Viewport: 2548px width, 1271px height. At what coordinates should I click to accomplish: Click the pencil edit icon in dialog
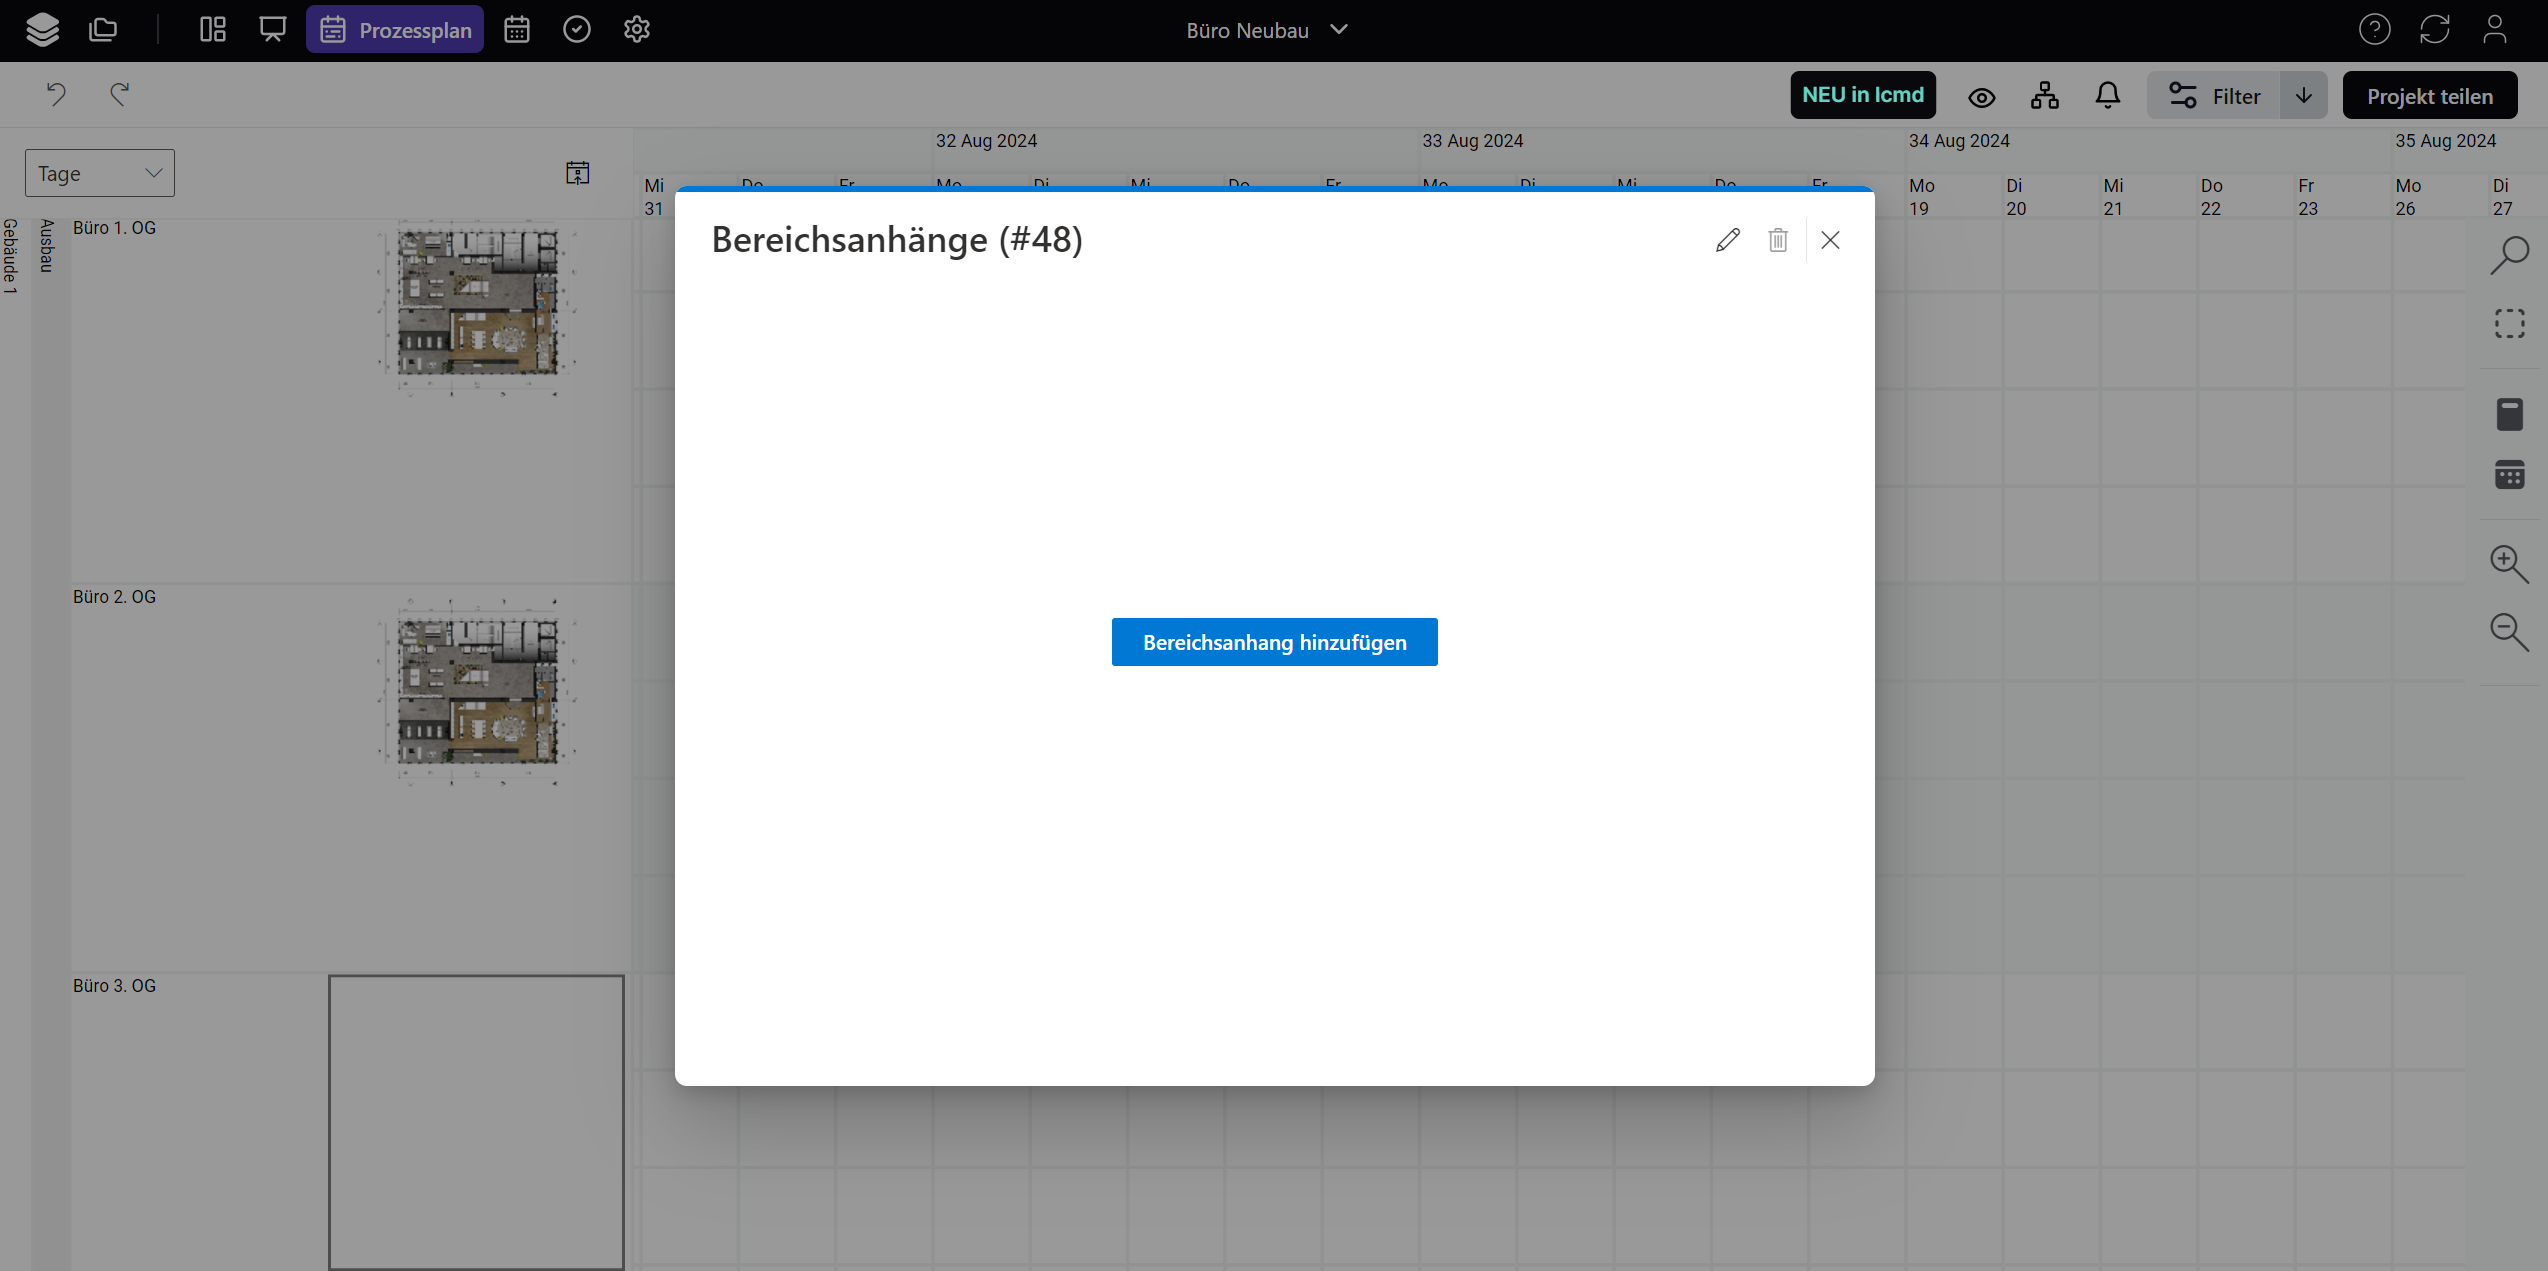[x=1727, y=240]
